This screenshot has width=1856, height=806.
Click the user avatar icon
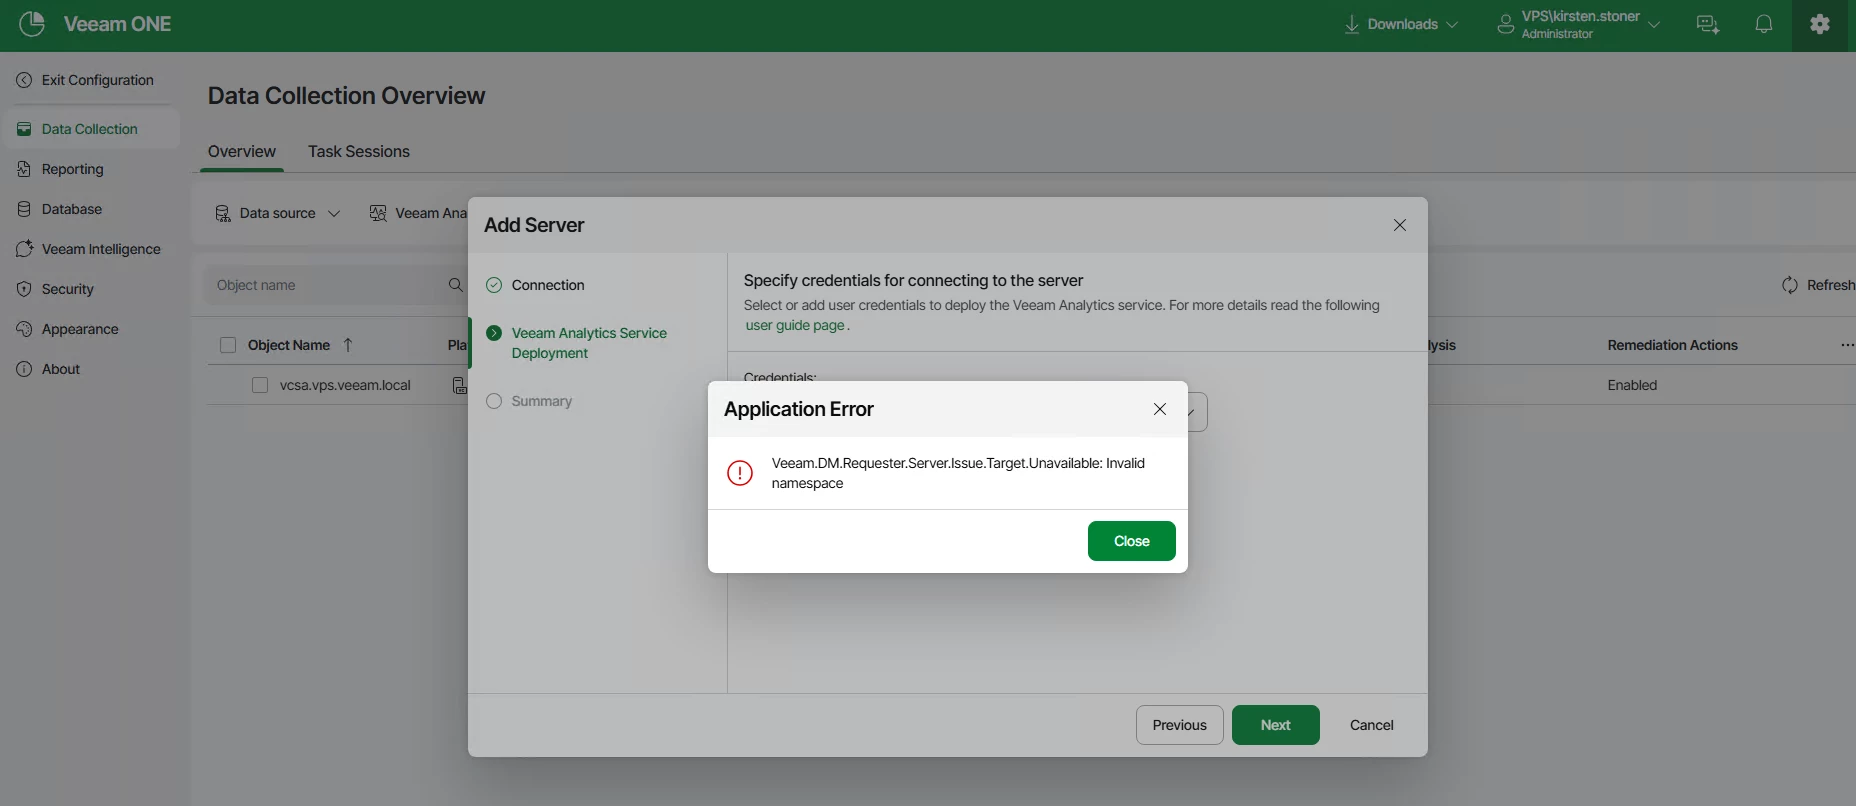[x=1505, y=24]
